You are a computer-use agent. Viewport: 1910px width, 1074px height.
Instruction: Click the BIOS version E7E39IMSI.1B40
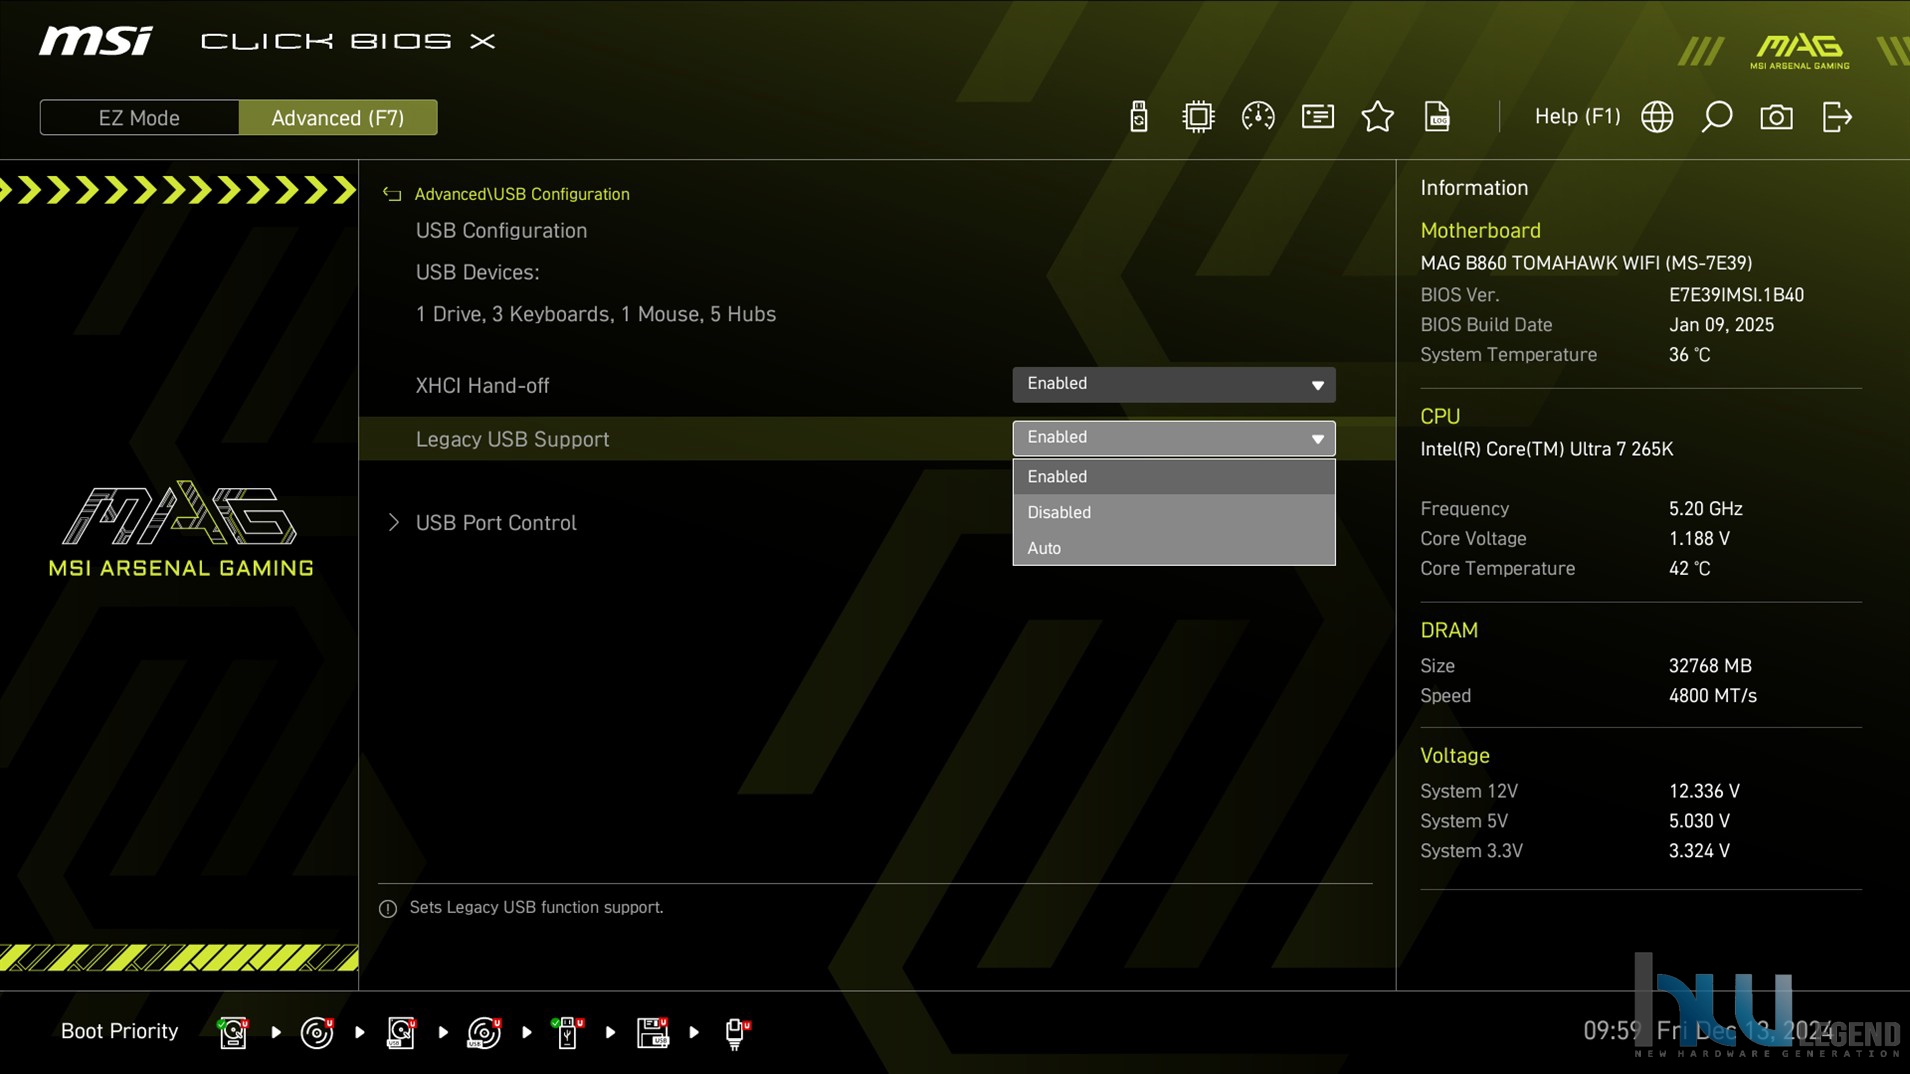click(x=1736, y=295)
